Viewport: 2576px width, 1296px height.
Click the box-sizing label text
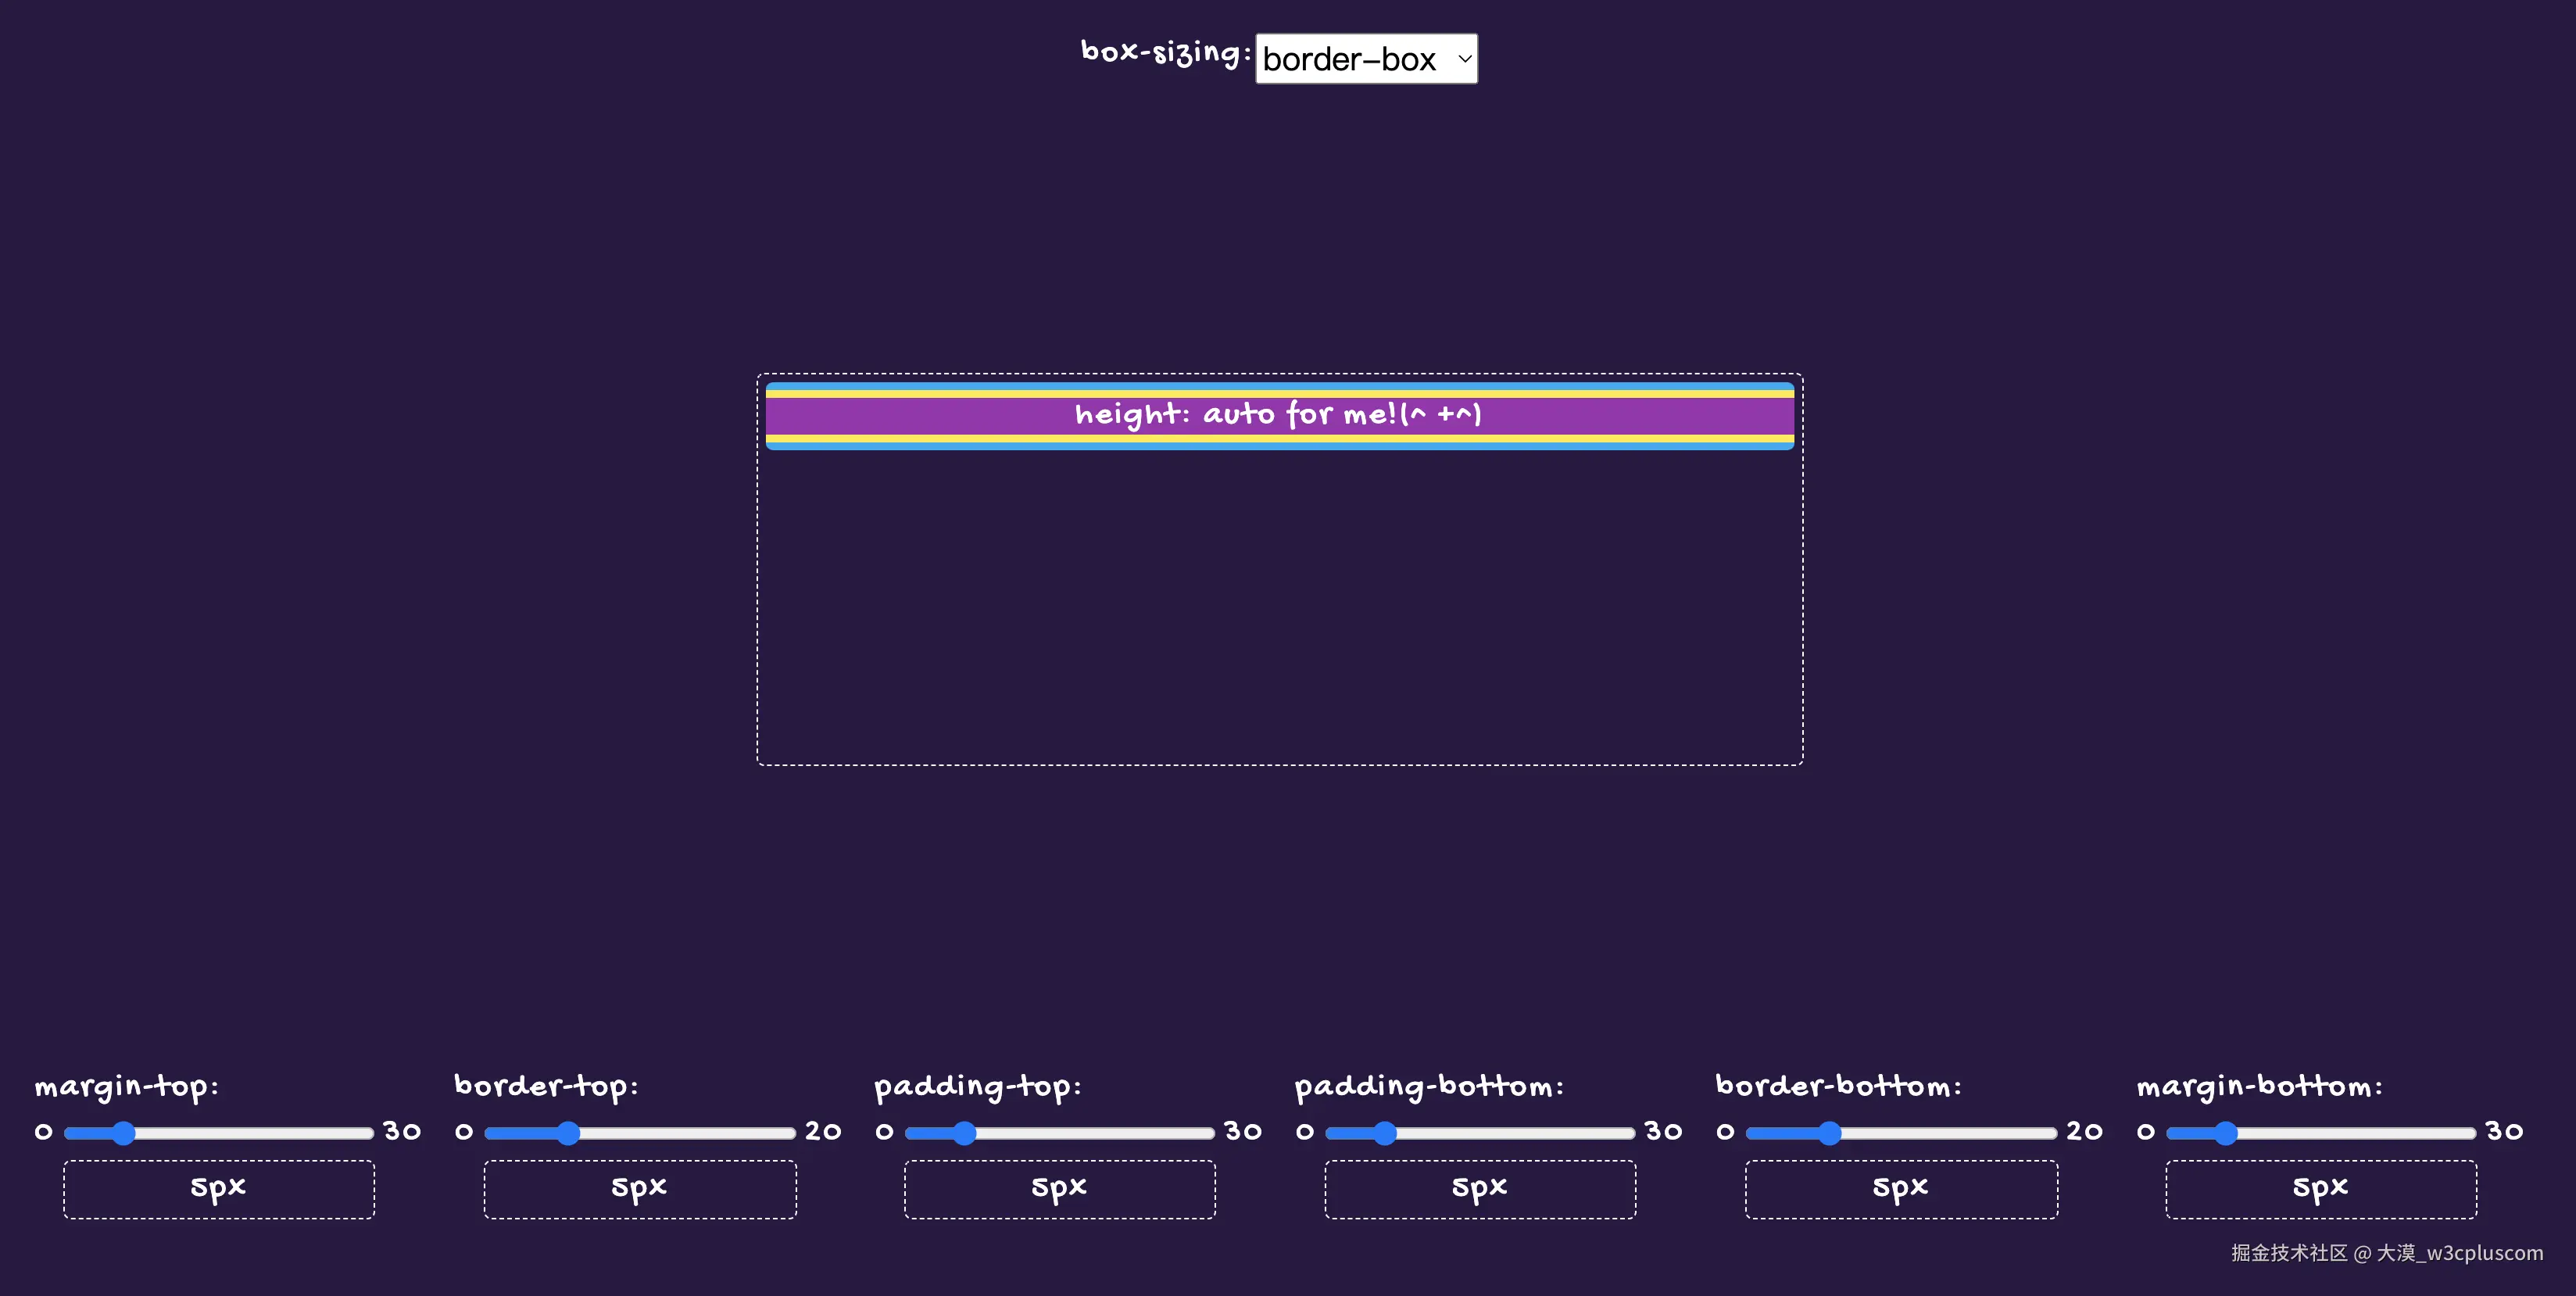click(x=1165, y=52)
